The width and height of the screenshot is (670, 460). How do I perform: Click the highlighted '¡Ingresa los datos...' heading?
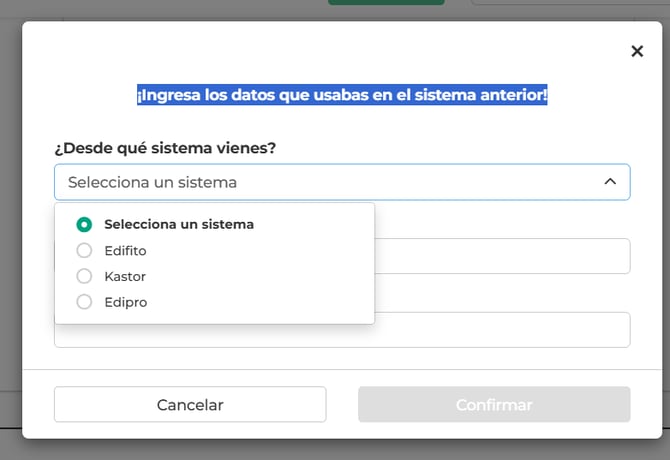point(342,95)
